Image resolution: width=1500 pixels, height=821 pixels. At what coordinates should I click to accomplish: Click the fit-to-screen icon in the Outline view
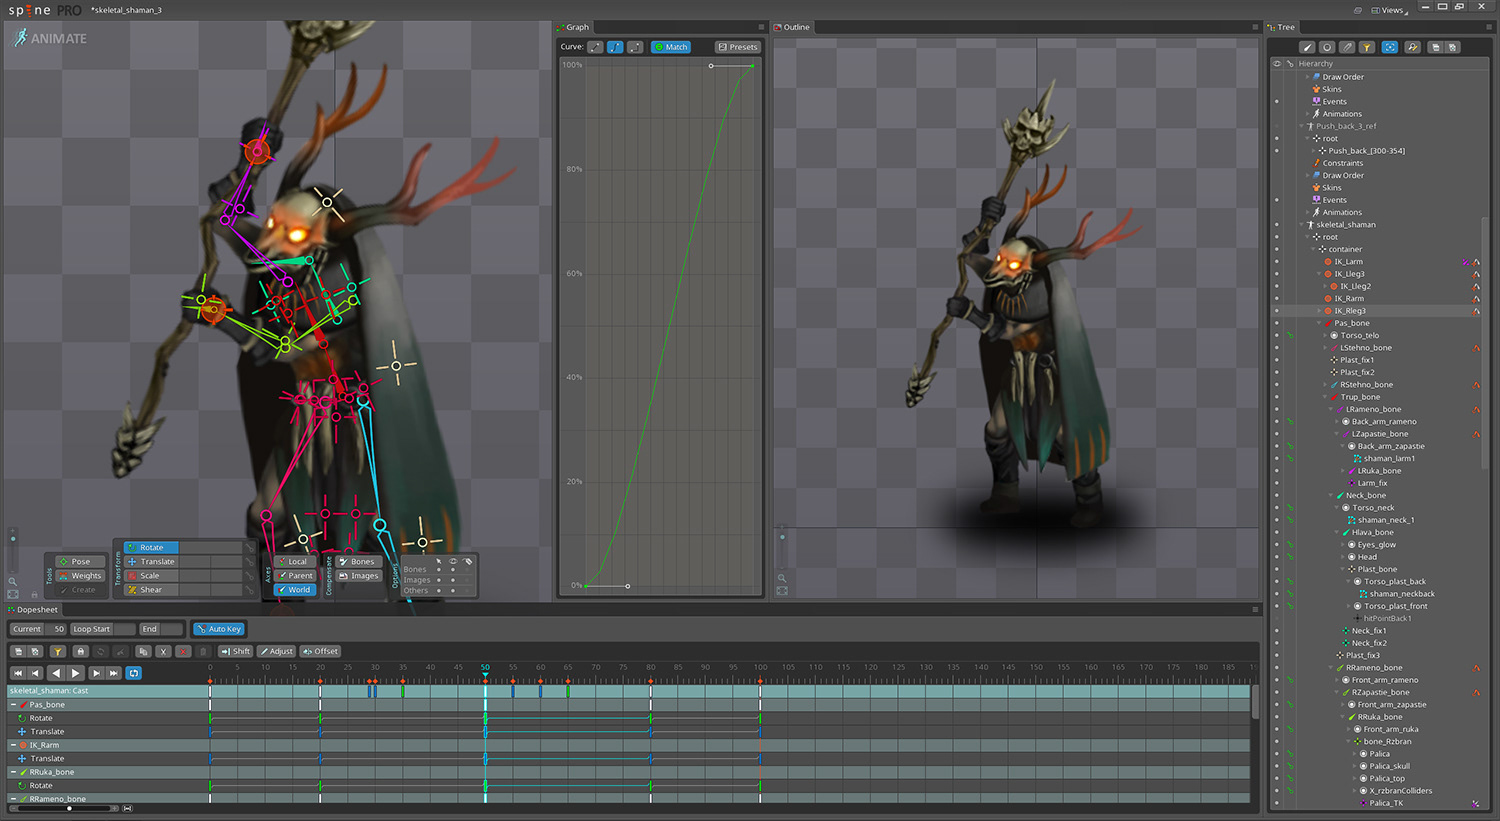782,591
